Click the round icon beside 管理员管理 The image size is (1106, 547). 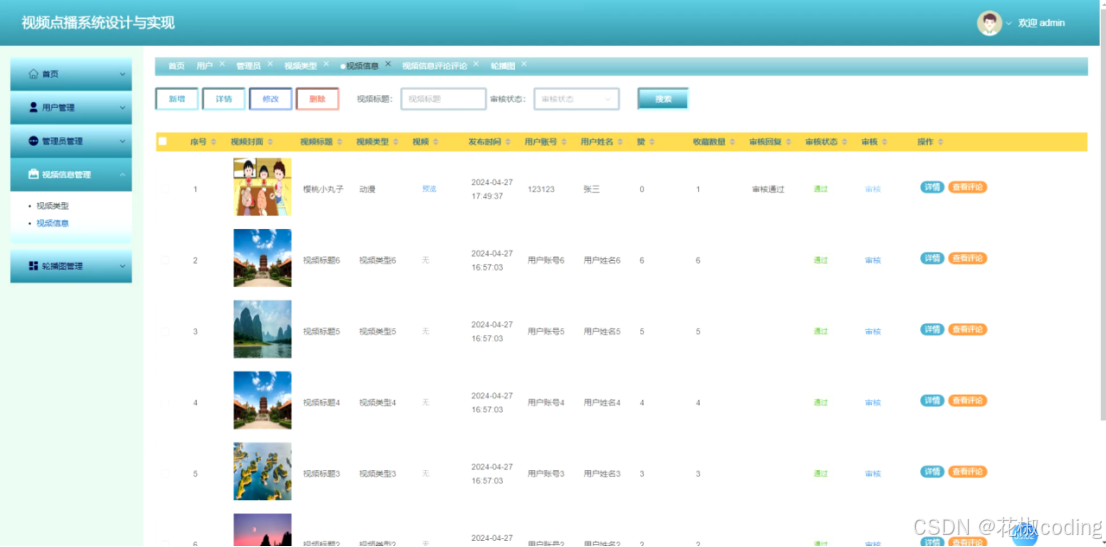(33, 141)
